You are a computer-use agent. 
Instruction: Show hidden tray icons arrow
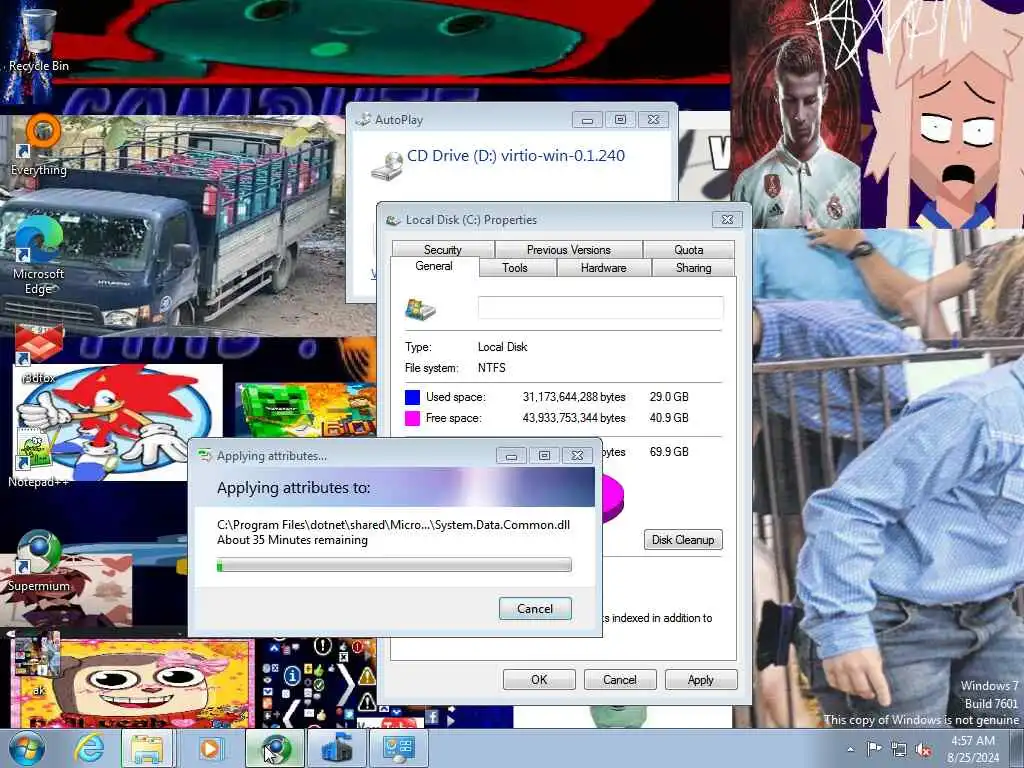pyautogui.click(x=850, y=749)
